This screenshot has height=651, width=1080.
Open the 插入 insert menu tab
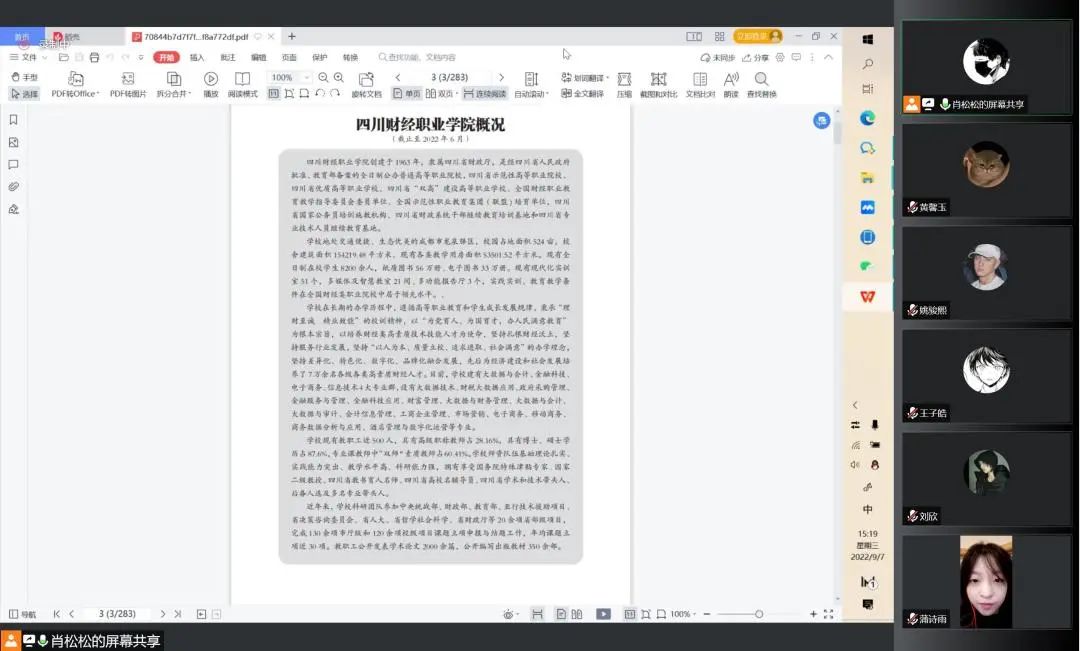point(197,57)
